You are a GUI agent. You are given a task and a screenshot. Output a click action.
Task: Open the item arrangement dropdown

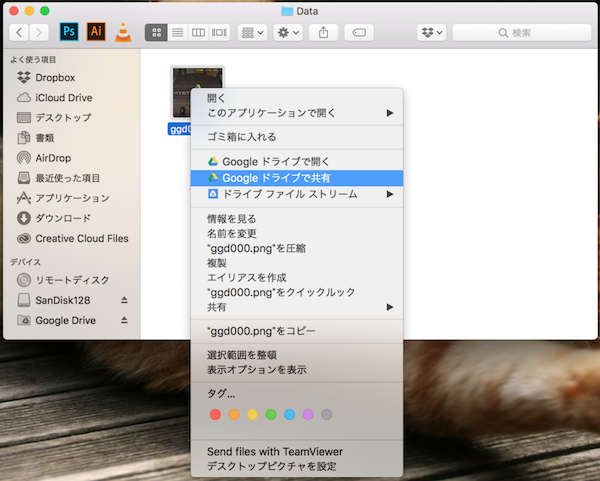253,33
